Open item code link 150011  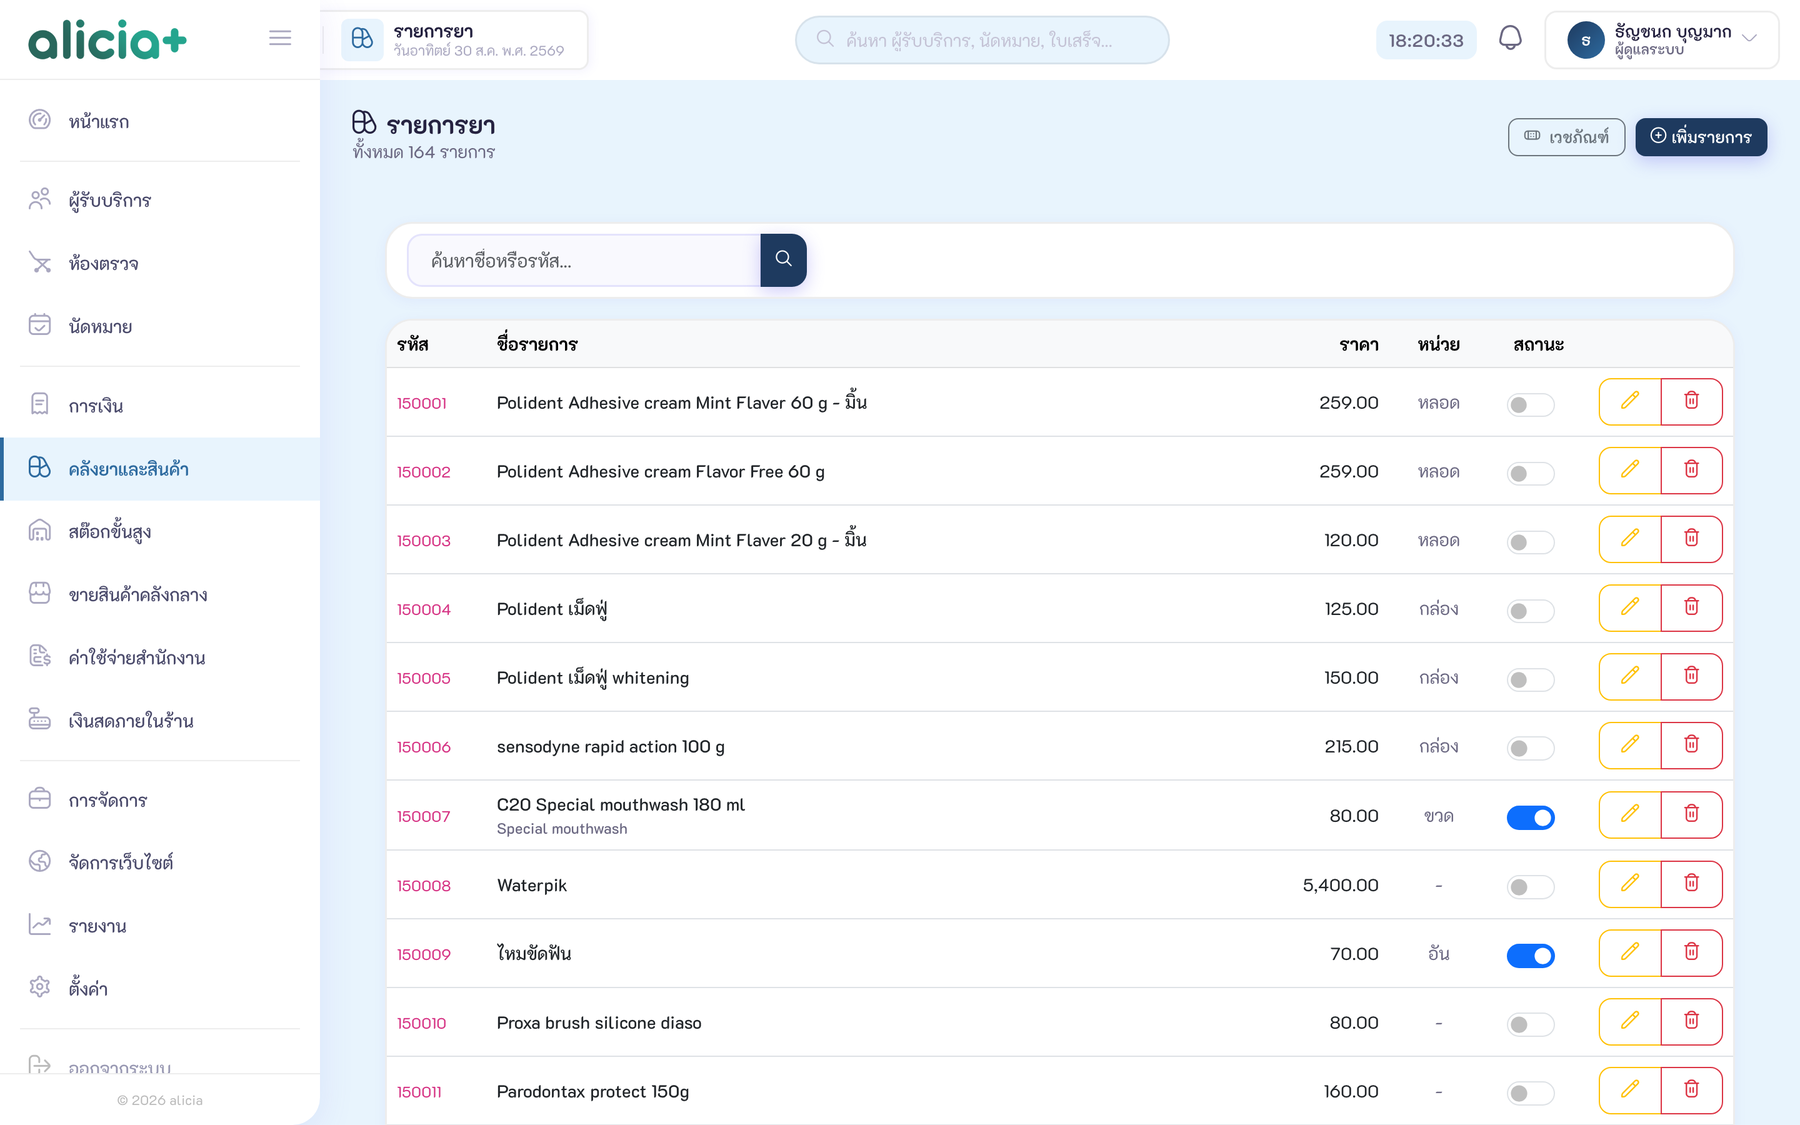click(419, 1092)
